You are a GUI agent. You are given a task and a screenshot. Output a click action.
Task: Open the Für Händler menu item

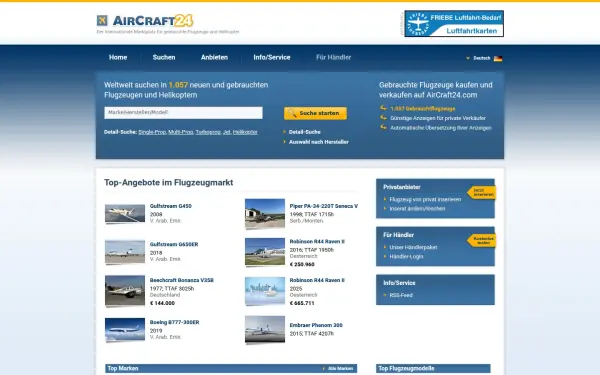pyautogui.click(x=333, y=57)
